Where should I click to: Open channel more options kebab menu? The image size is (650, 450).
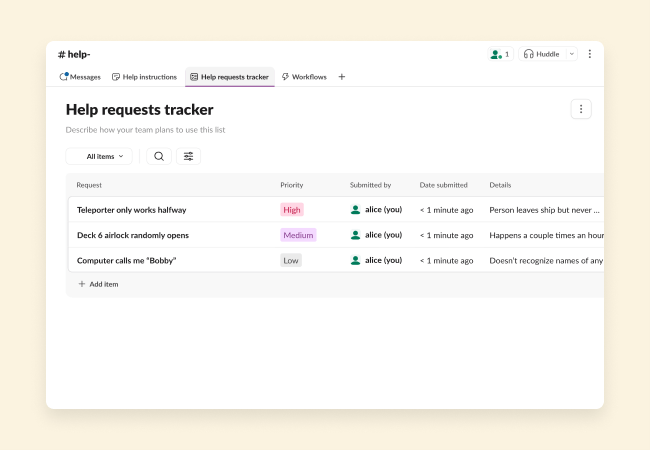(589, 54)
